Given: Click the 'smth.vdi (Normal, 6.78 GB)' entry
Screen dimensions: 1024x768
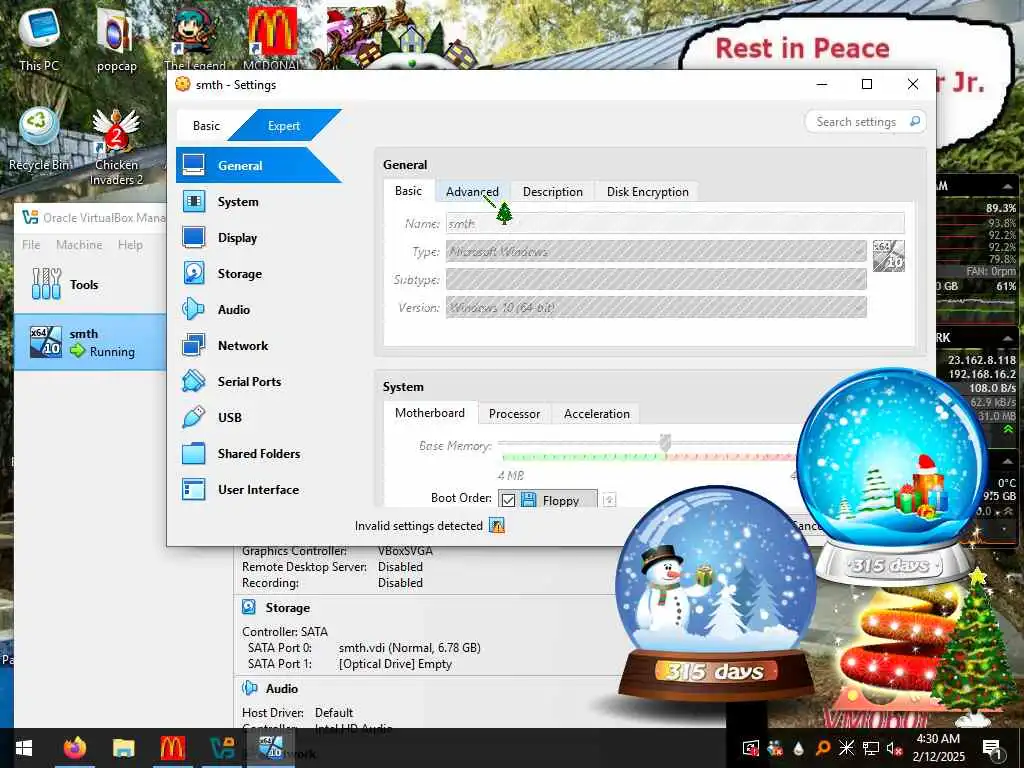Looking at the screenshot, I should click(x=409, y=648).
